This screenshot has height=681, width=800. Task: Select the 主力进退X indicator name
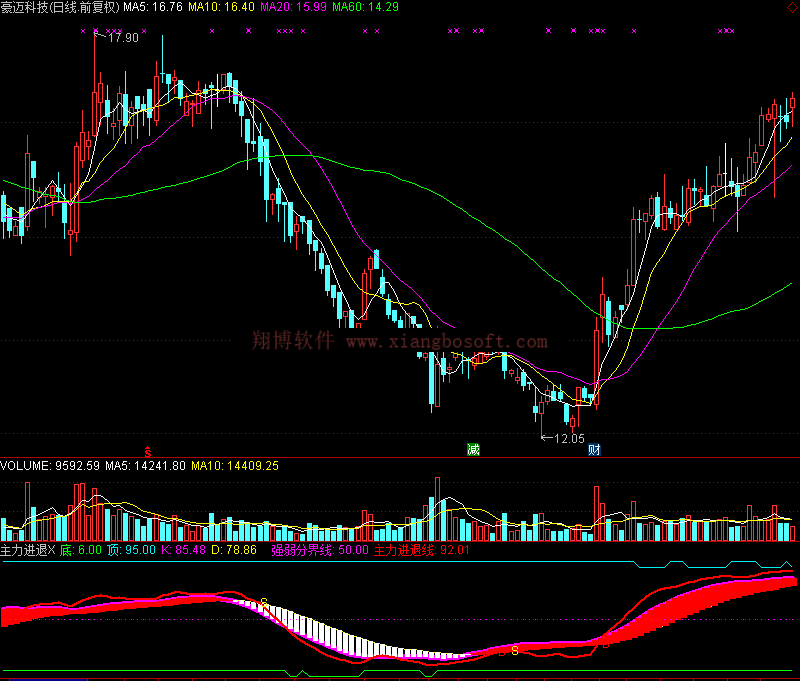(x=28, y=550)
